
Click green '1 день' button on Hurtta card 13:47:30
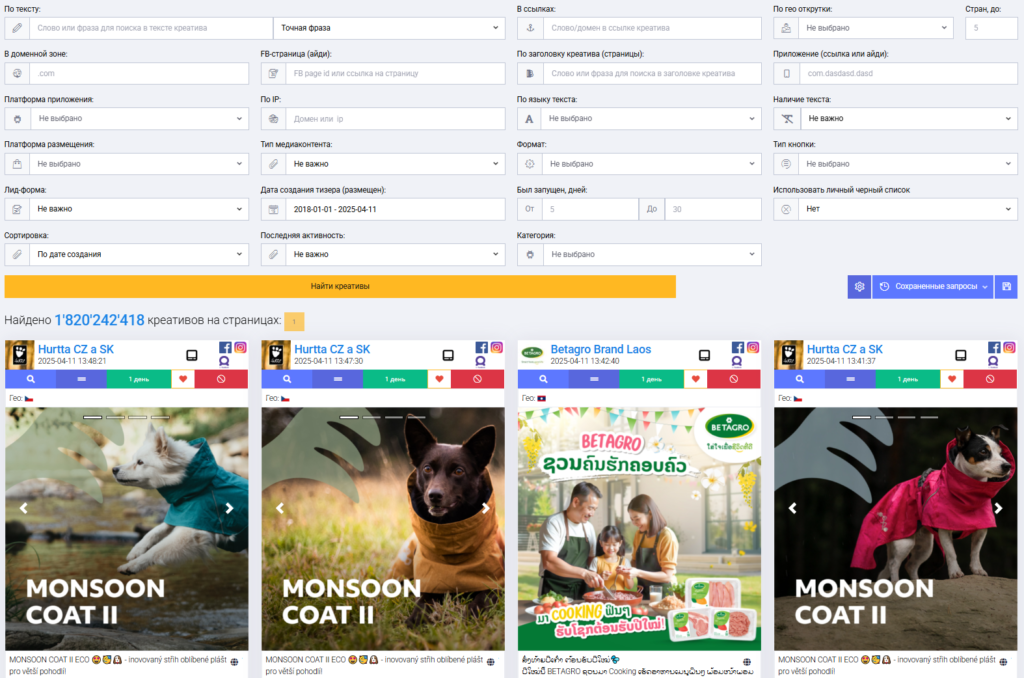(x=395, y=379)
